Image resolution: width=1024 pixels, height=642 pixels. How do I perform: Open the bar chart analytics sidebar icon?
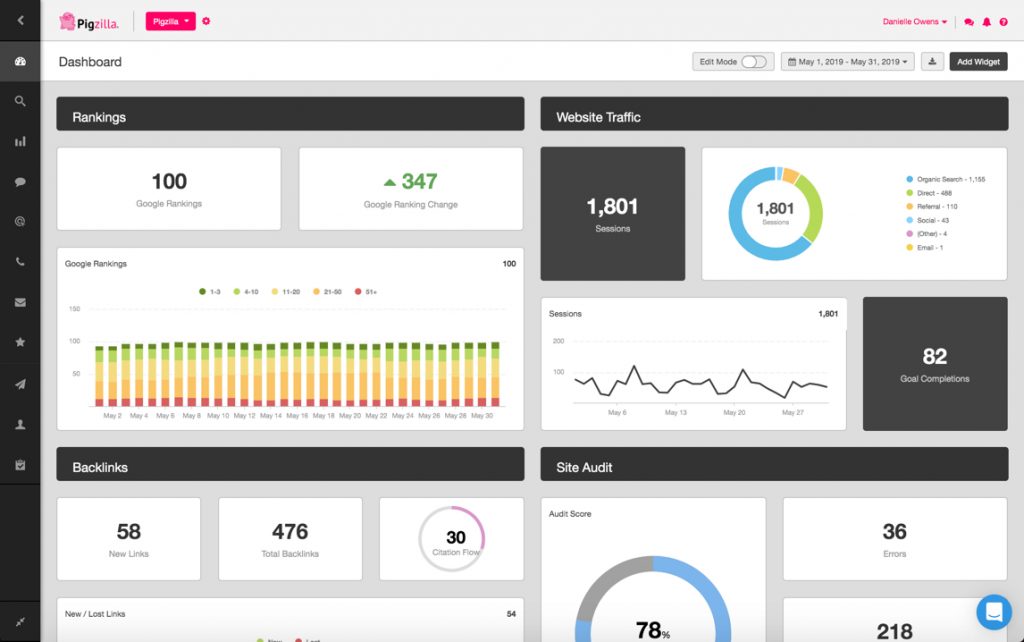[x=20, y=141]
